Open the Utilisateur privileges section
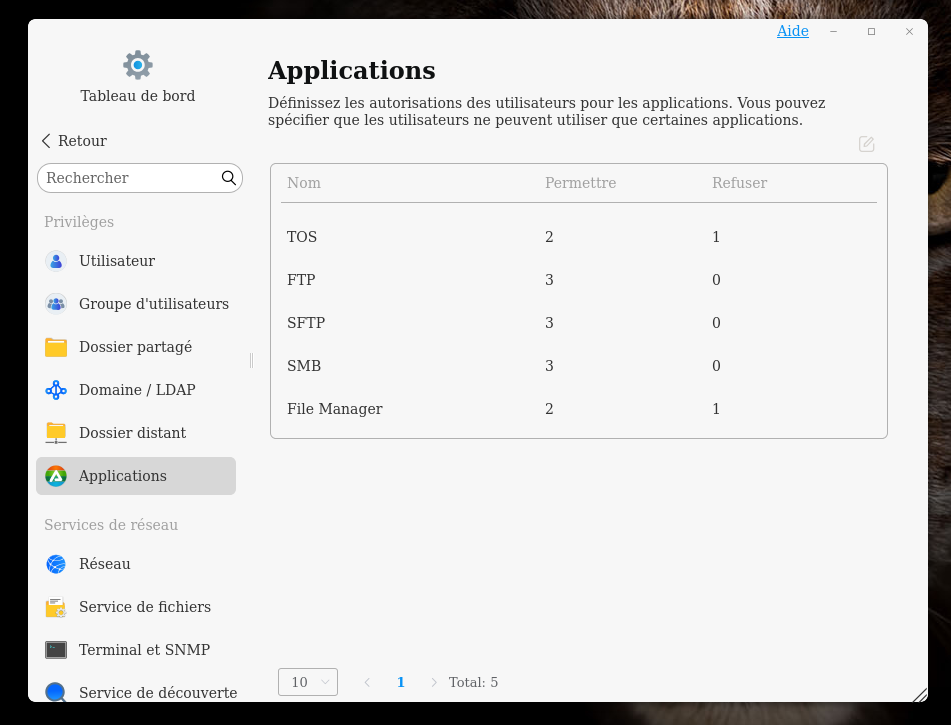The image size is (951, 725). tap(117, 261)
